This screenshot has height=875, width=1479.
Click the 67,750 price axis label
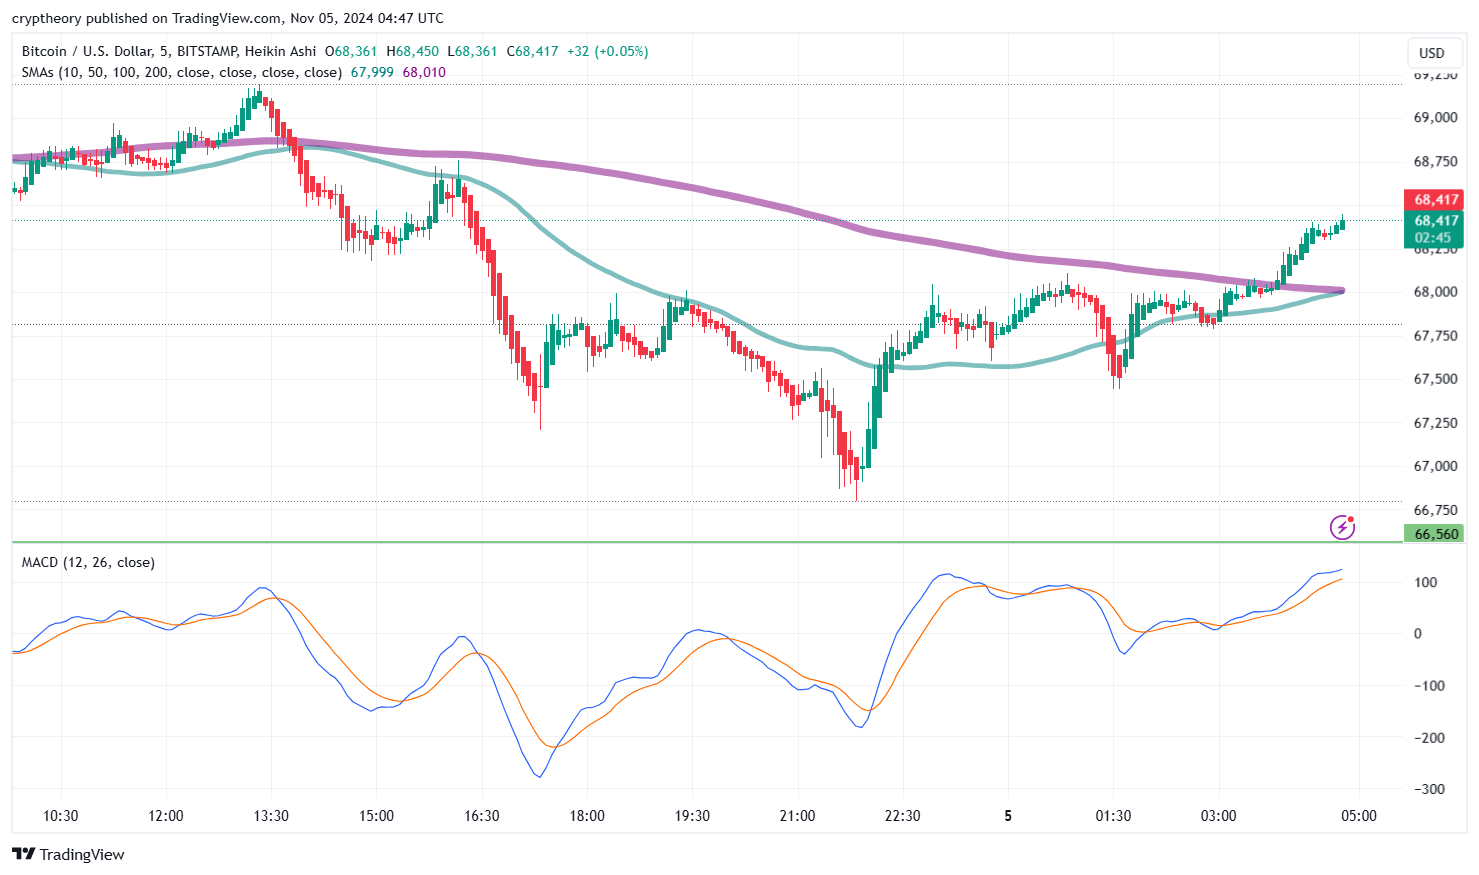(x=1435, y=336)
